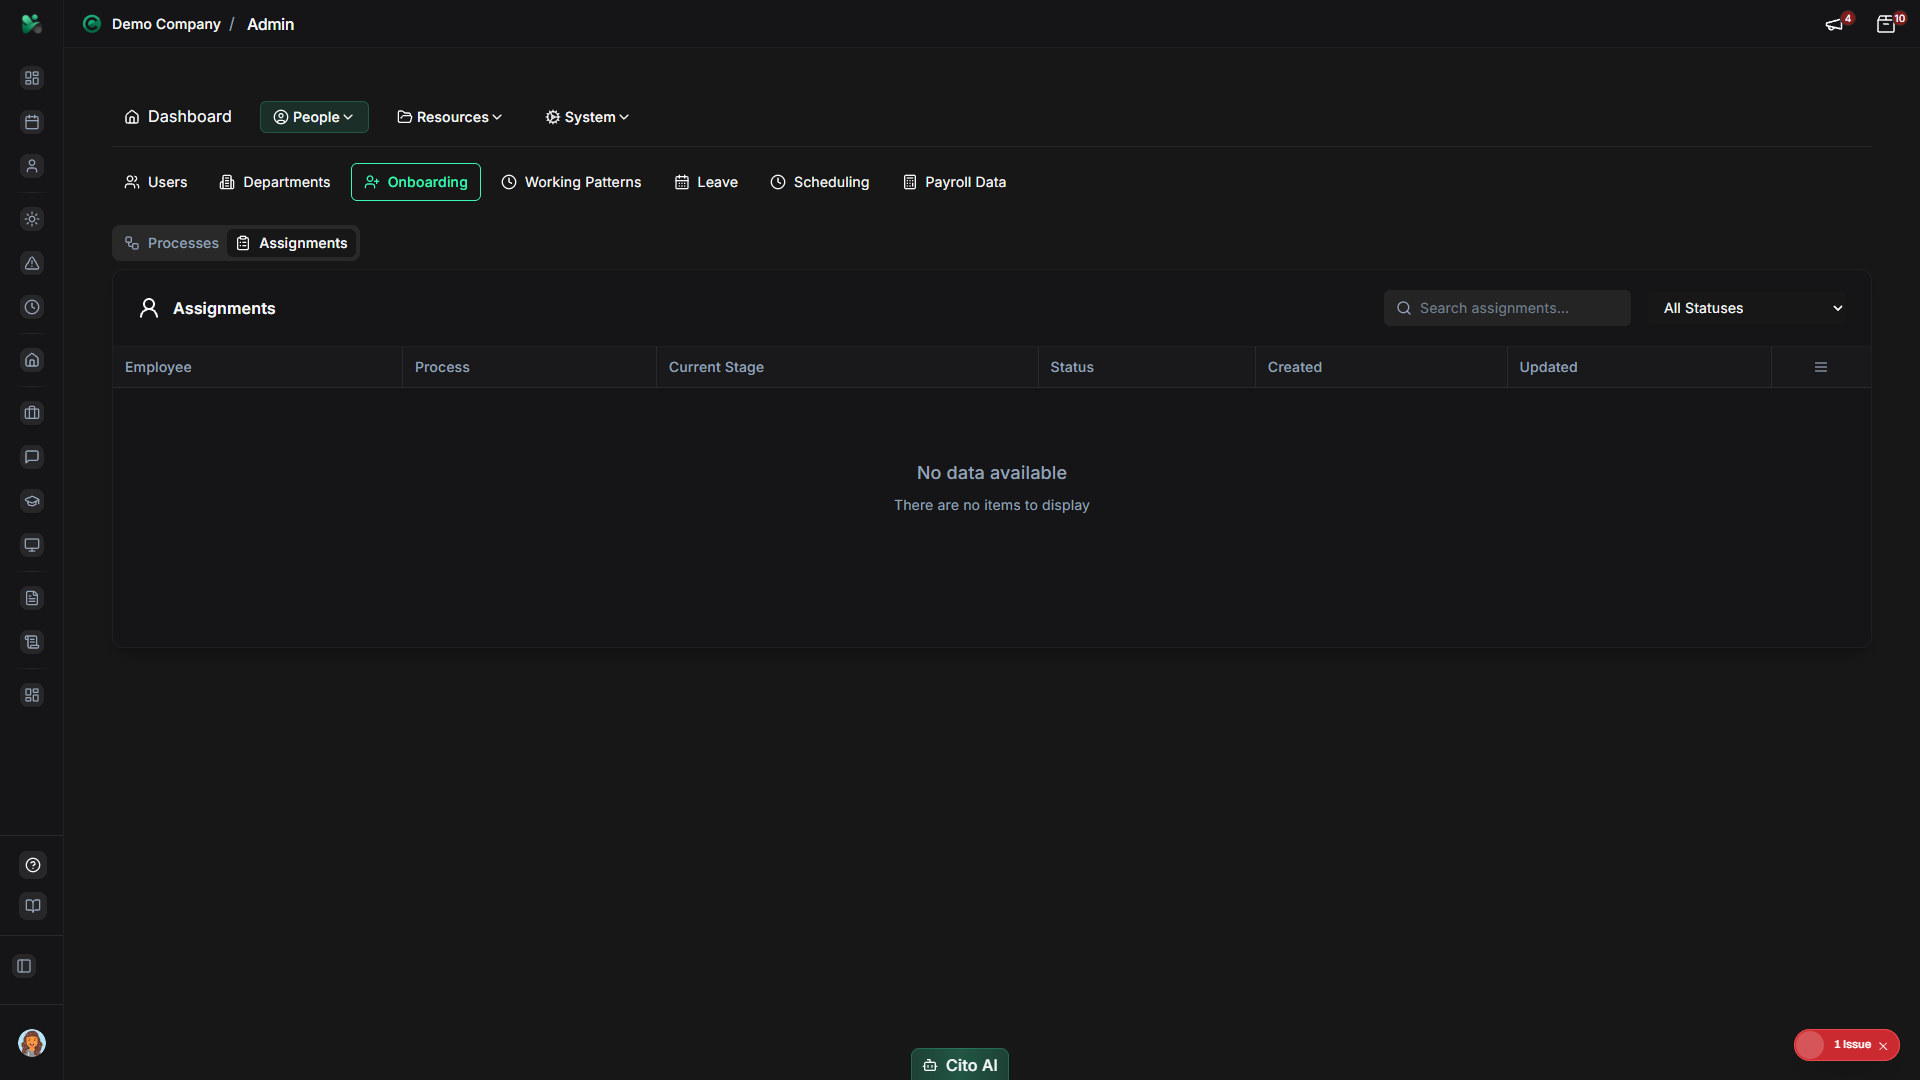Select the briefcase icon in the sidebar

32,413
